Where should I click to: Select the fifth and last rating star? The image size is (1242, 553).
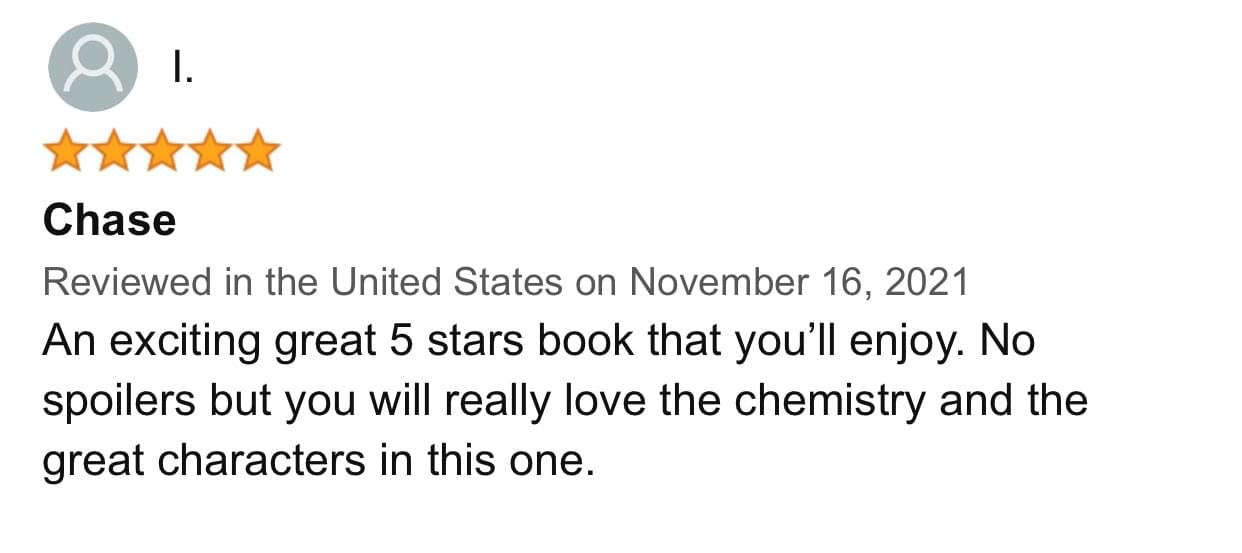point(257,151)
